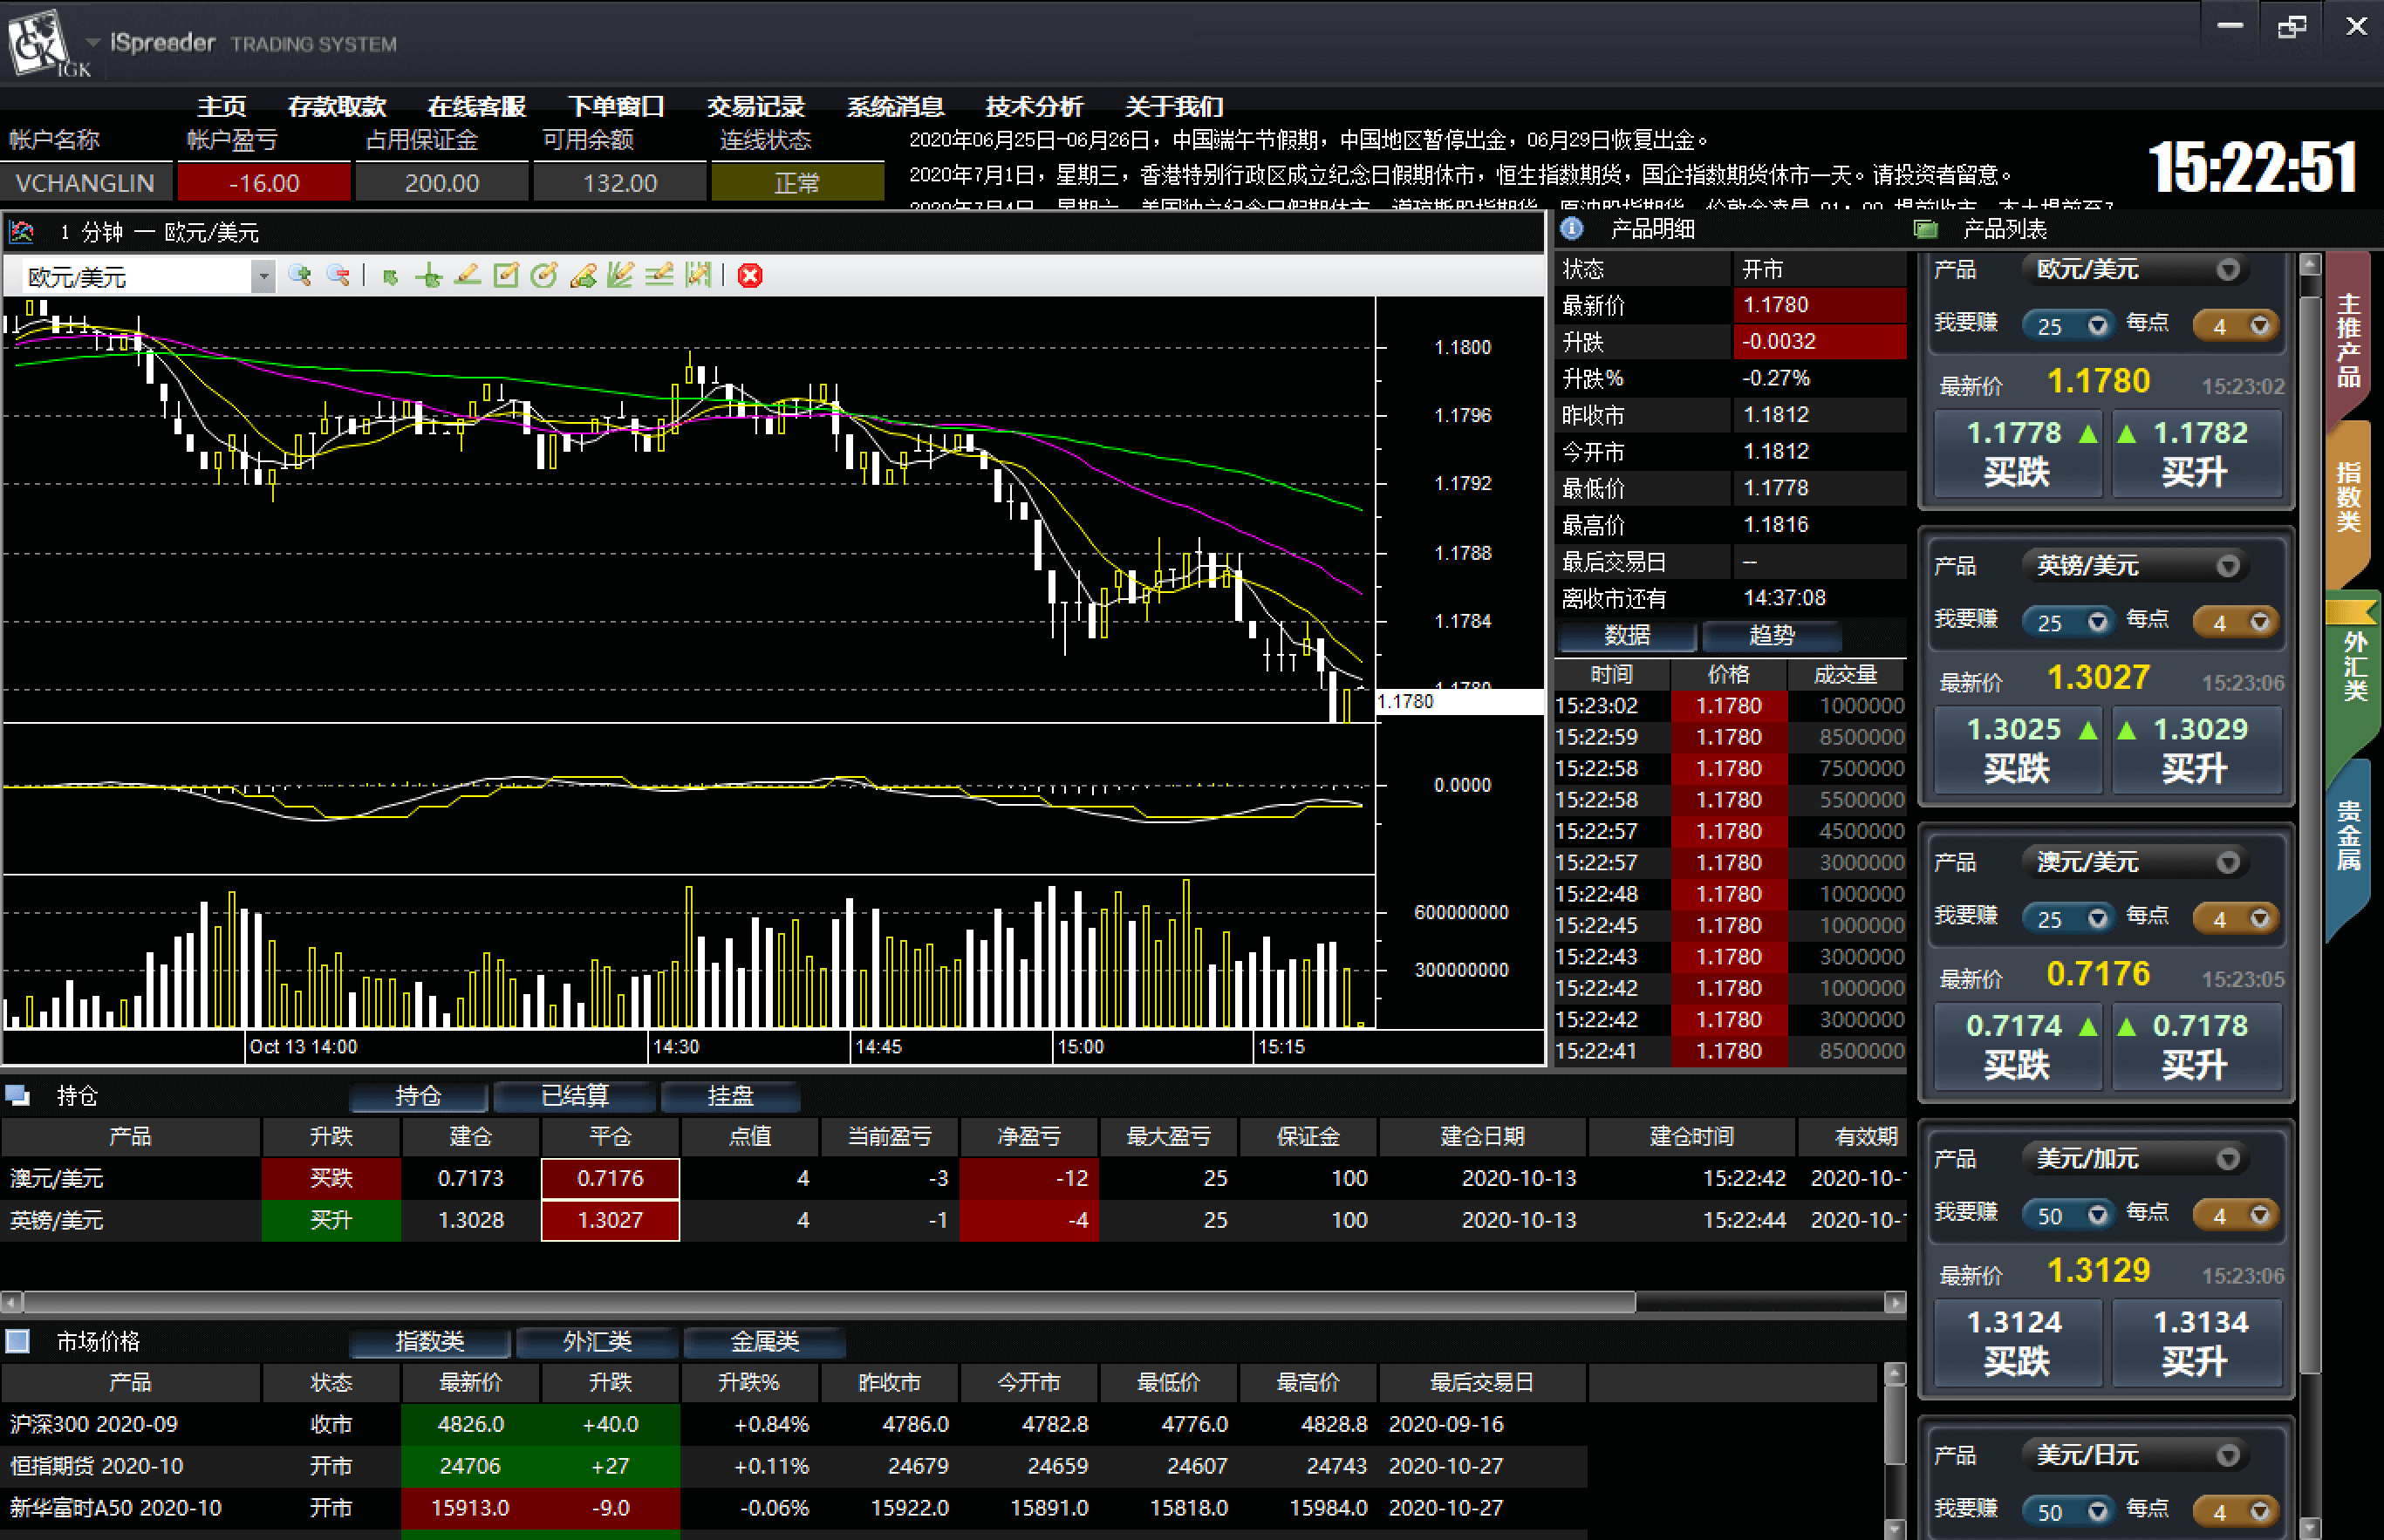Open the product selector for the 美元/日元 card
This screenshot has width=2384, height=1540.
click(x=2227, y=1455)
